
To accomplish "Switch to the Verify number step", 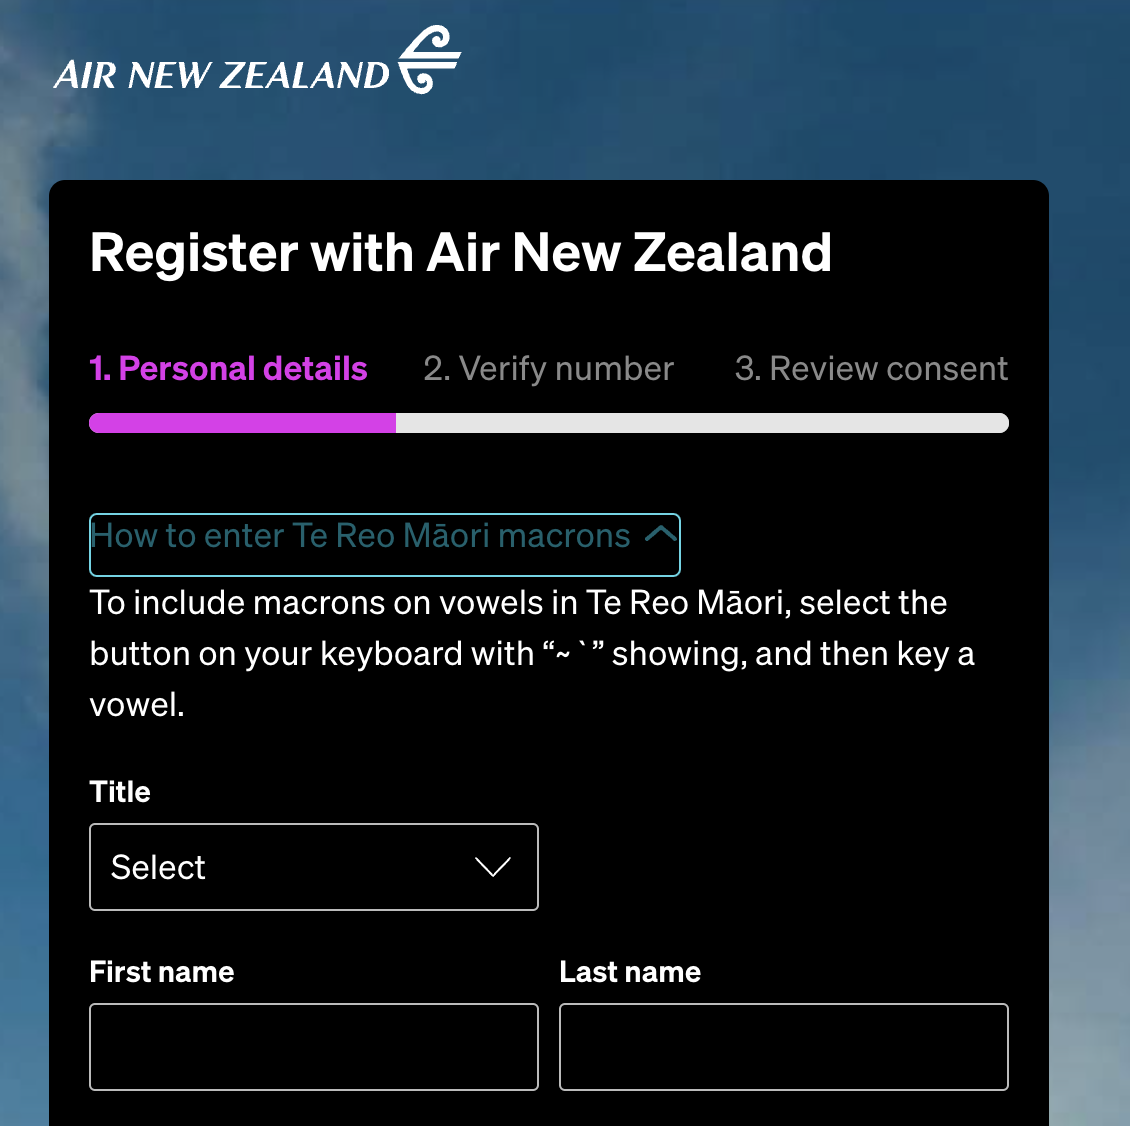I will [548, 368].
